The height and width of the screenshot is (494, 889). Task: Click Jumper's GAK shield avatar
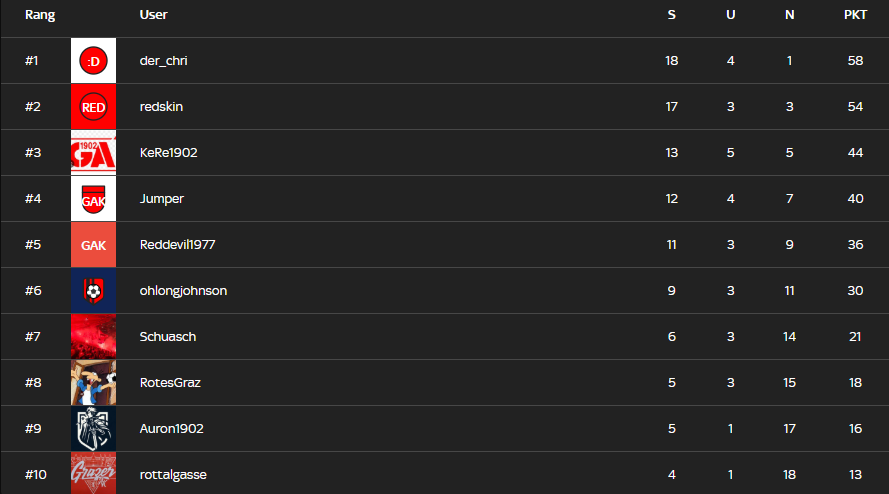point(94,199)
